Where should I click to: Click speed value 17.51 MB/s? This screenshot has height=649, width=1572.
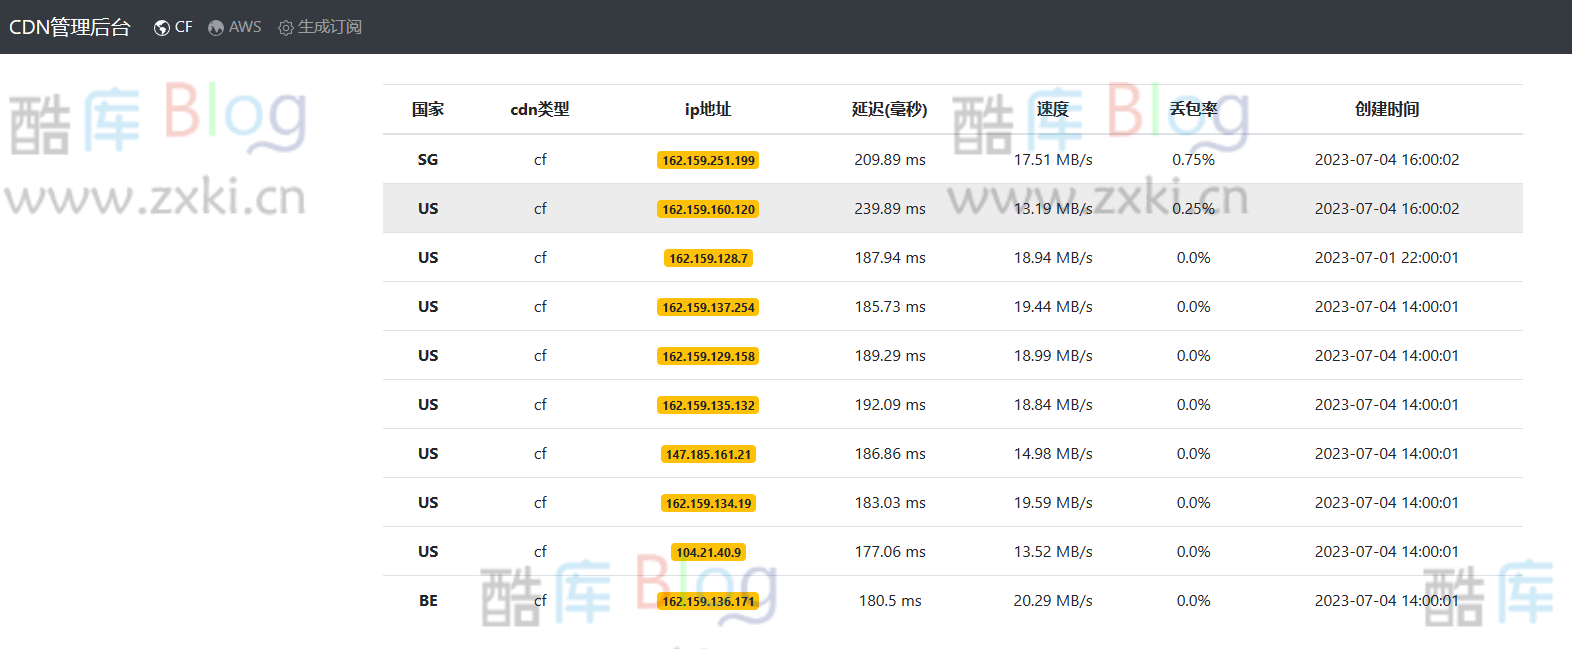click(x=1053, y=160)
